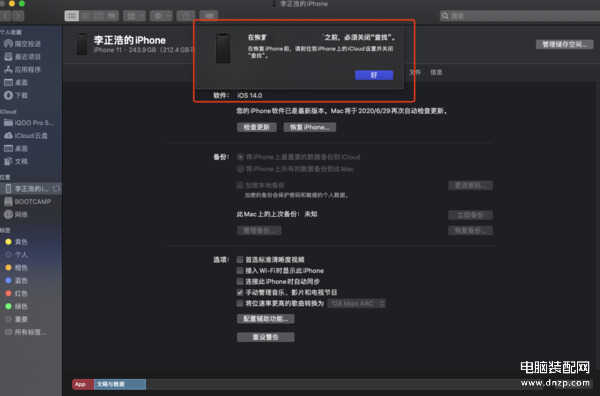Image resolution: width=600 pixels, height=396 pixels.
Task: Click the 恢复备份 (Restore Backup) button
Action: click(x=470, y=230)
